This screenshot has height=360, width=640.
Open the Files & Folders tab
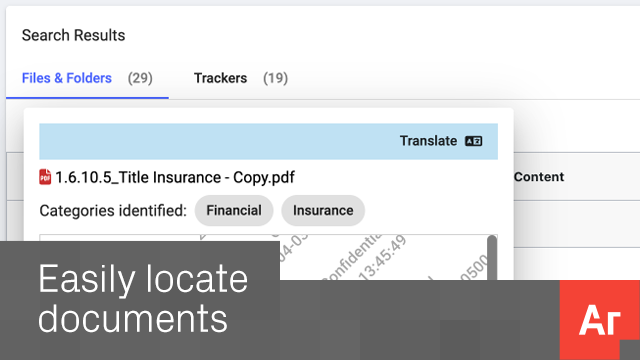[x=67, y=78]
